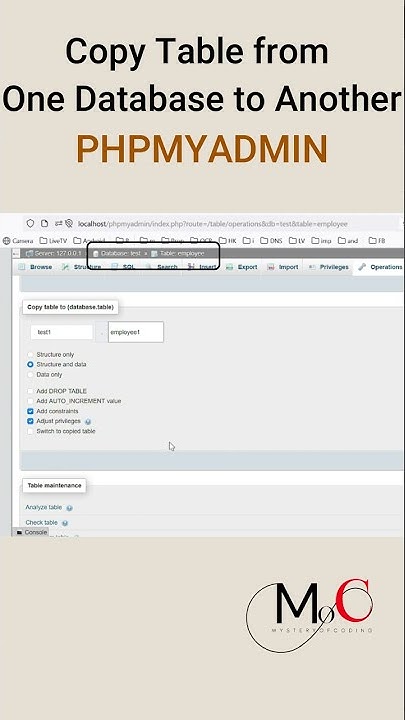Select the Structure only option
405x720 pixels.
click(x=30, y=354)
